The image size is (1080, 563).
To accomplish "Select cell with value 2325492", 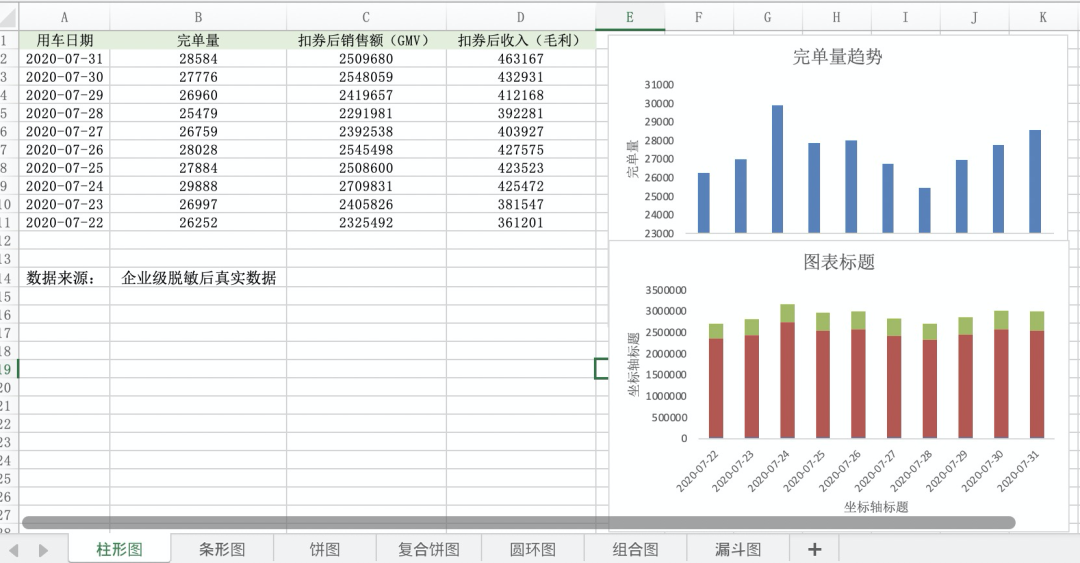I will 366,223.
